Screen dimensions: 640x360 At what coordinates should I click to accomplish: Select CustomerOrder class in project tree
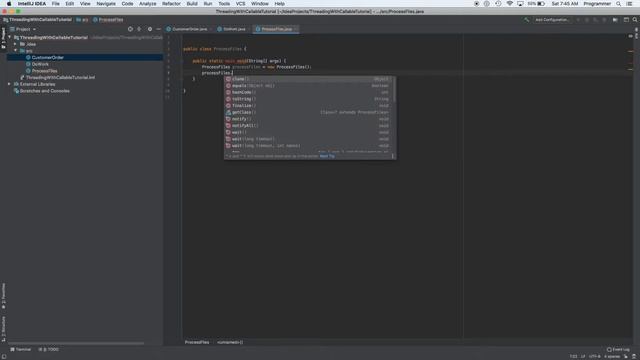47,58
